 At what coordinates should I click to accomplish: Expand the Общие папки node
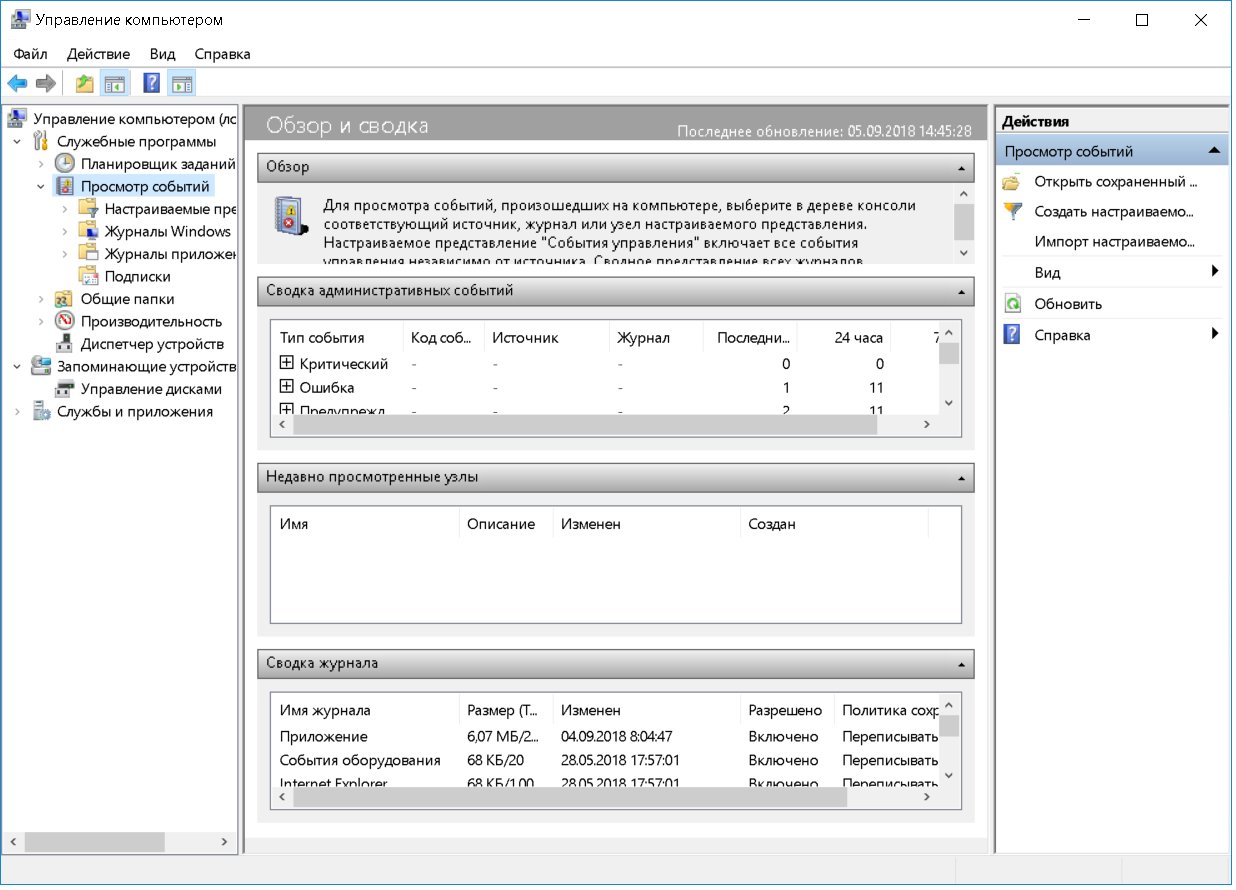[x=41, y=299]
